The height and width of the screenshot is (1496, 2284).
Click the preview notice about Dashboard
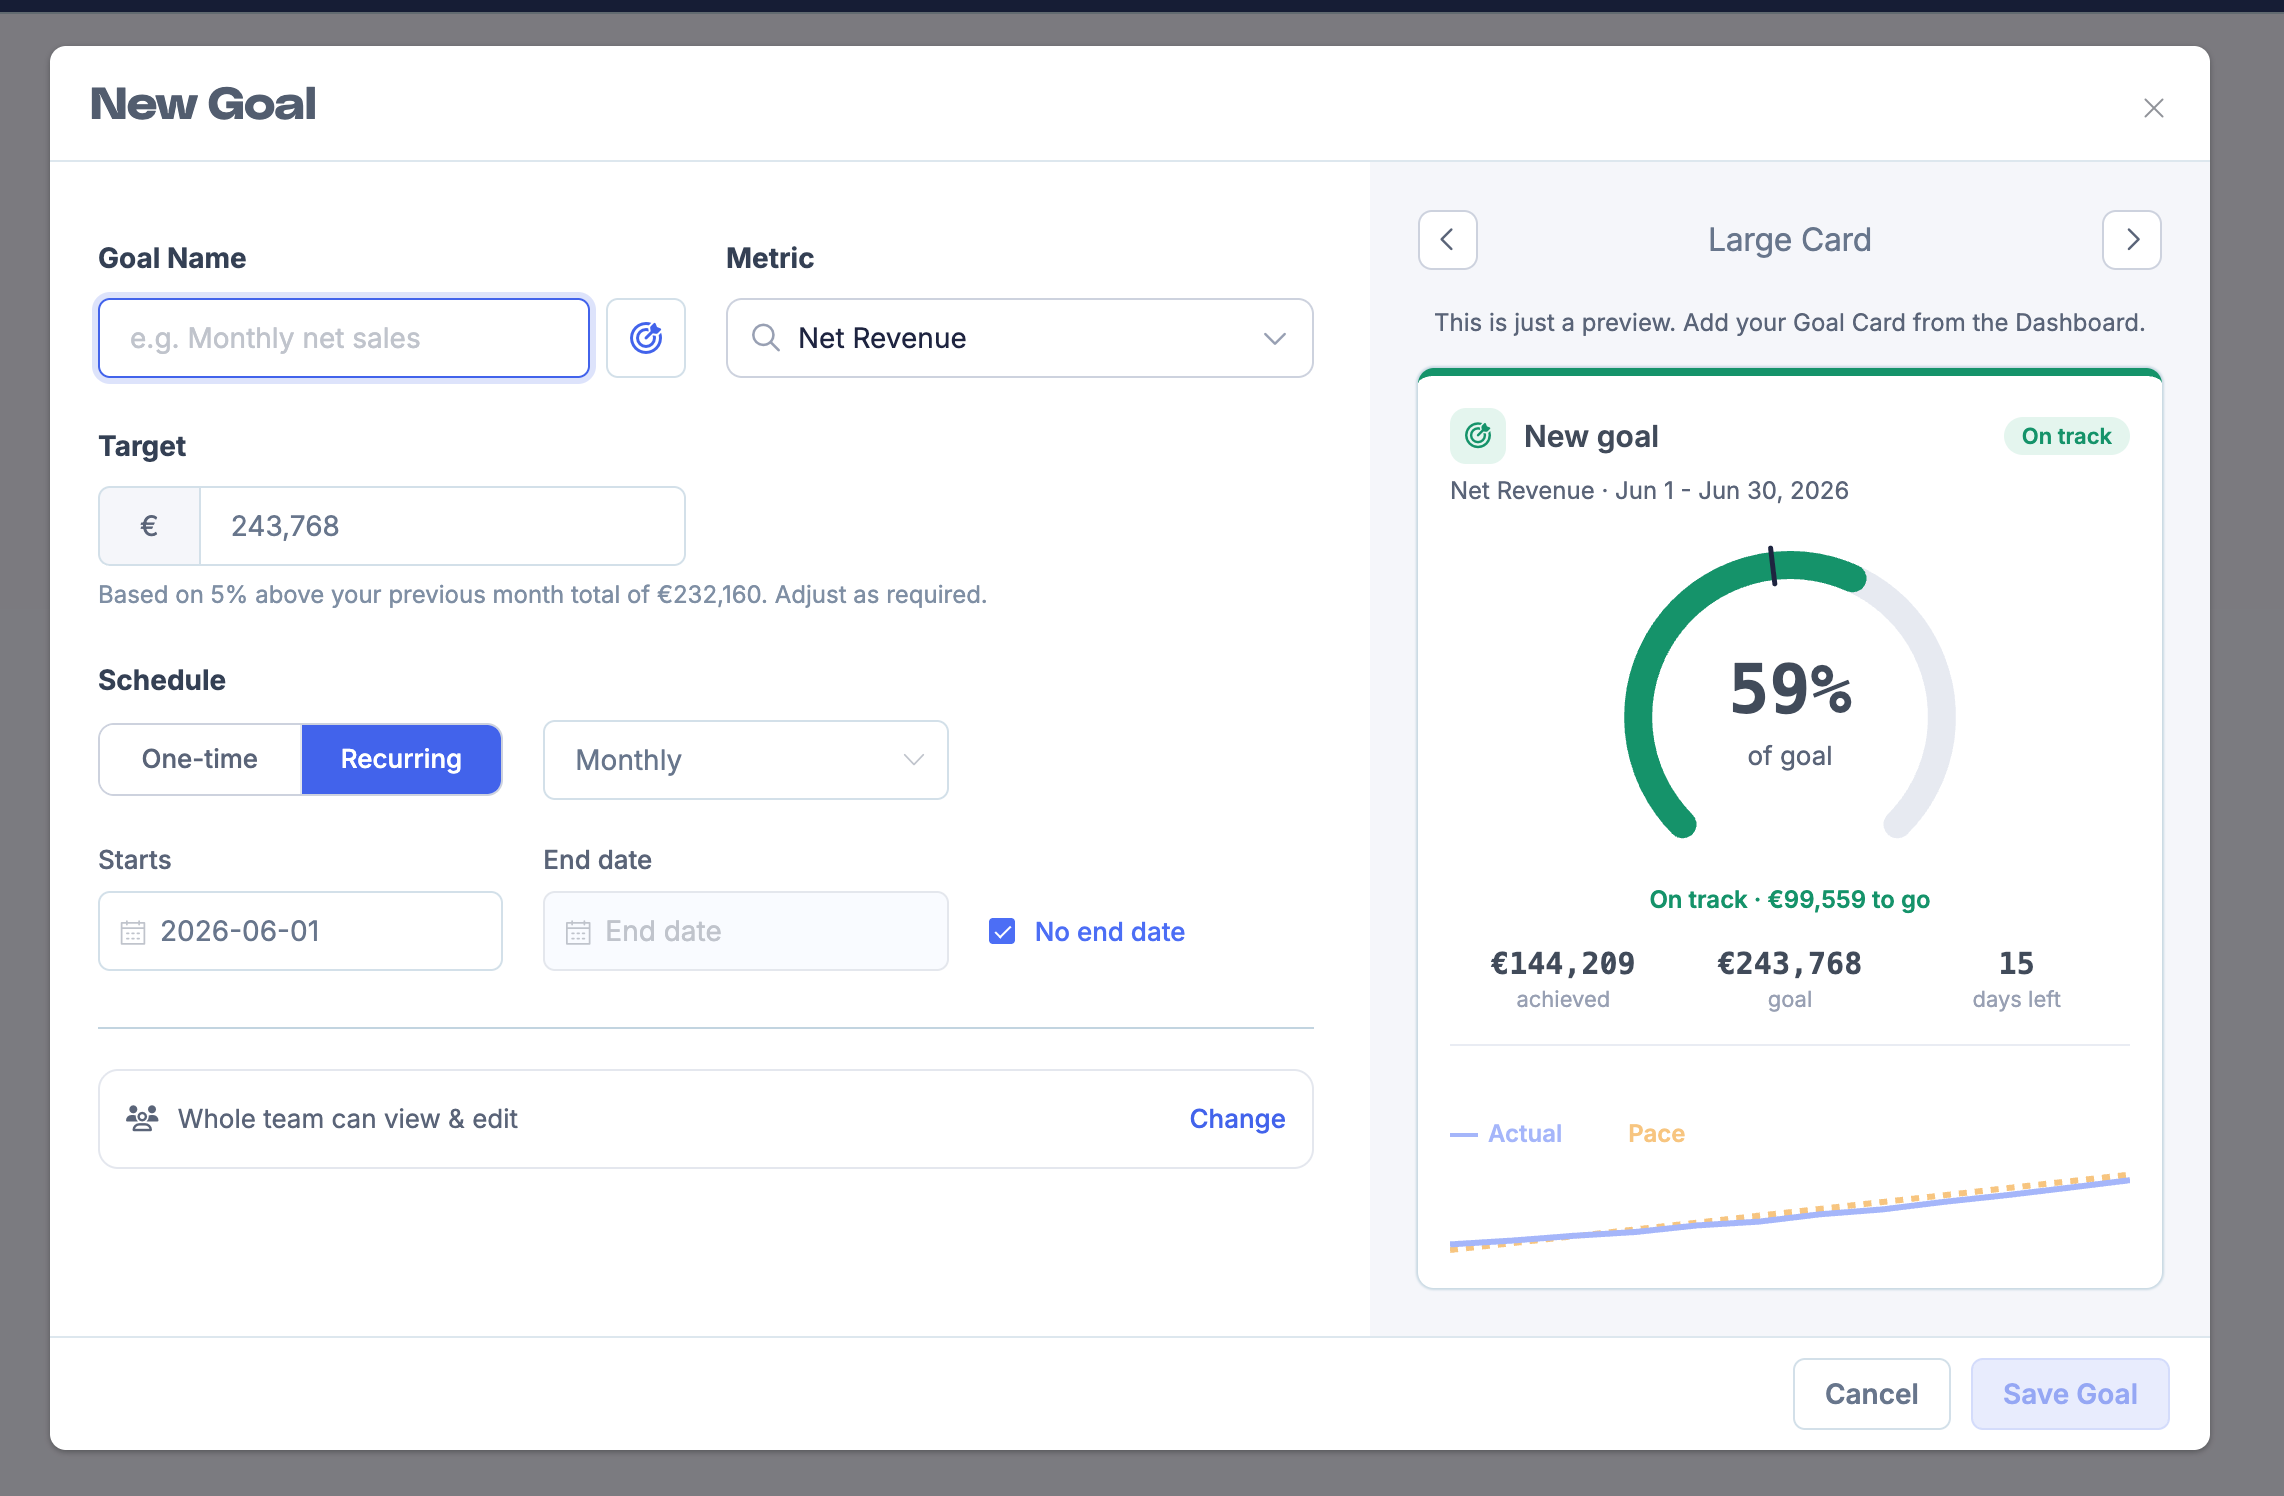(x=1789, y=323)
